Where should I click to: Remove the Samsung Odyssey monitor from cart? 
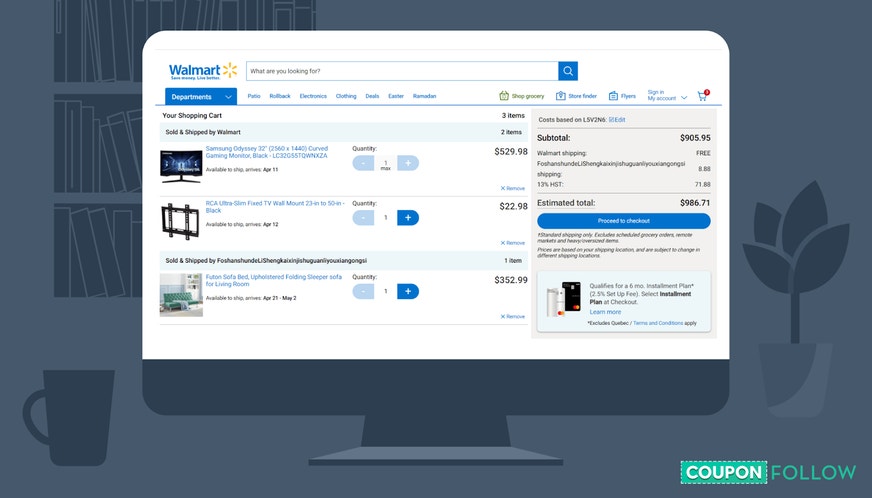click(512, 189)
